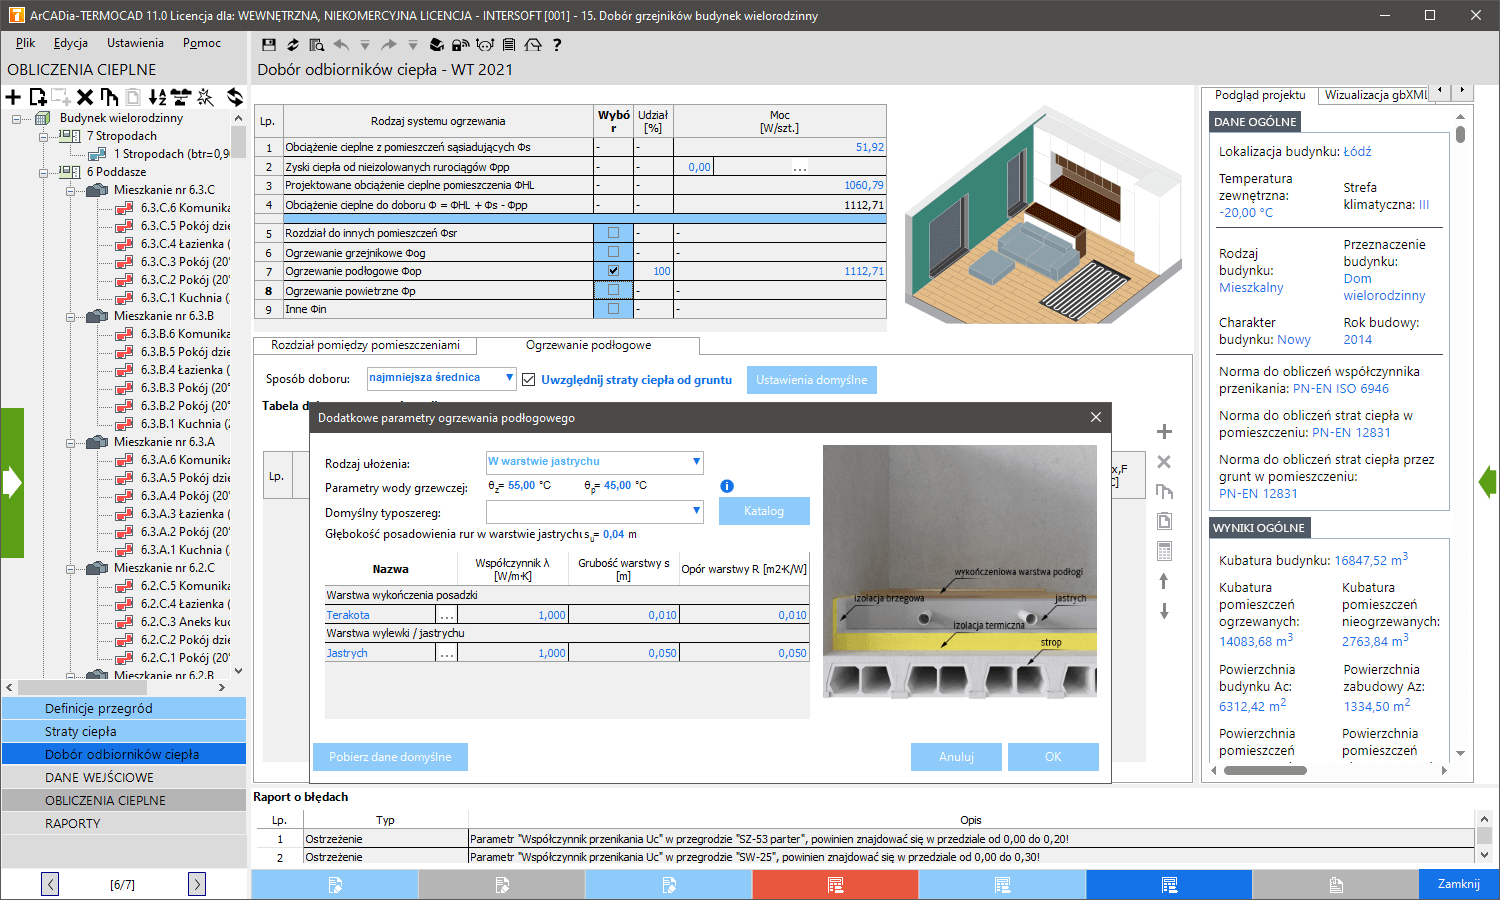The image size is (1500, 900).
Task: Open the Ustawienia menu
Action: 135,43
